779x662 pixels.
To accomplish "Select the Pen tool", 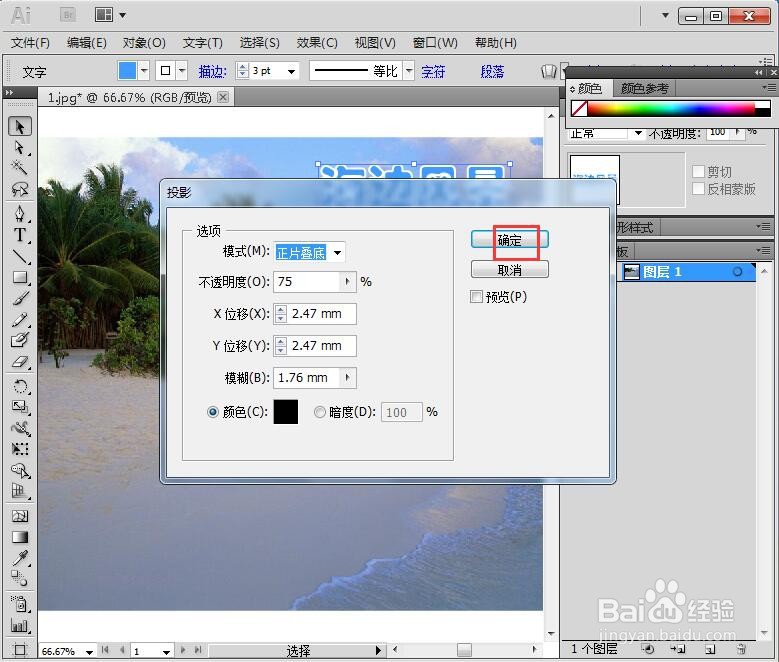I will pos(20,214).
